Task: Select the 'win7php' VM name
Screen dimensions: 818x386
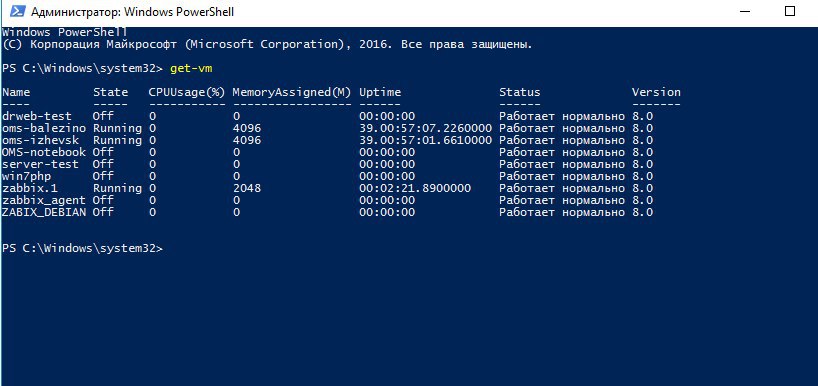Action: click(26, 176)
